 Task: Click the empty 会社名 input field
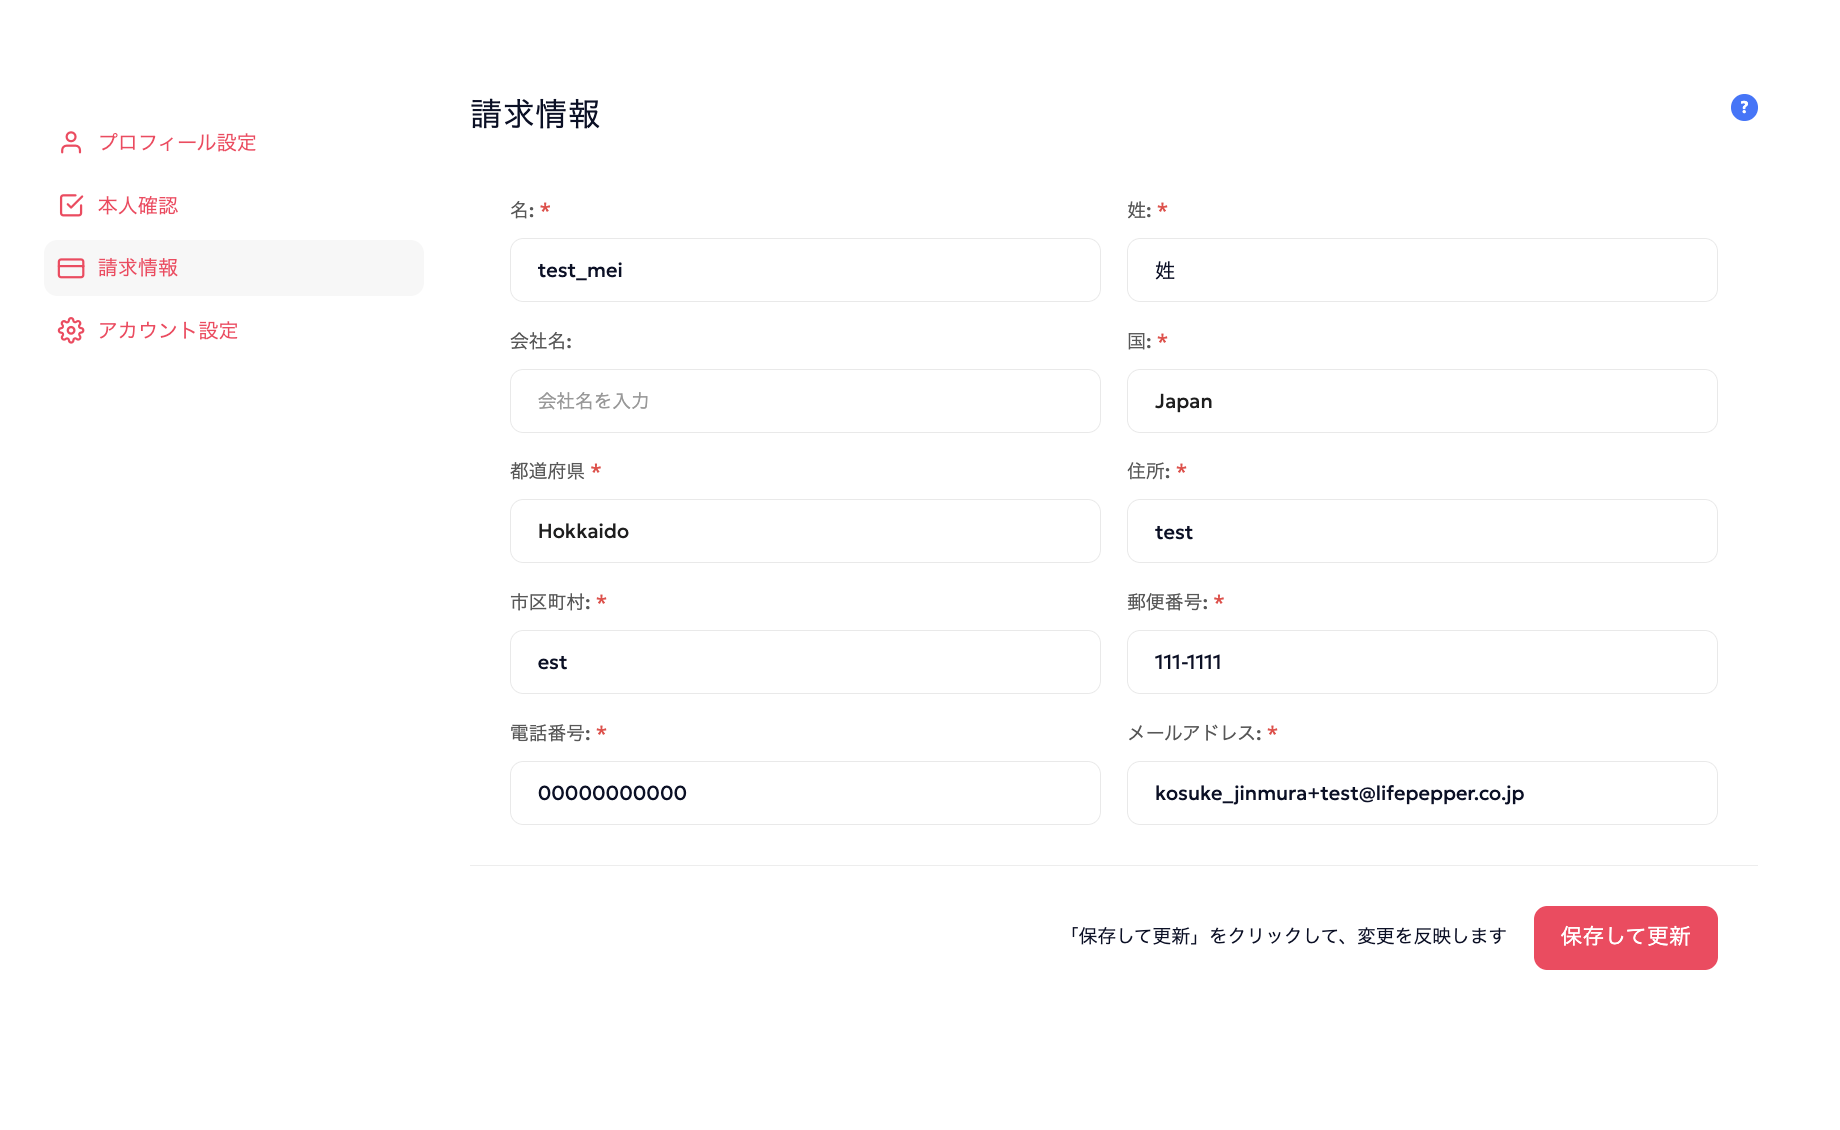pyautogui.click(x=804, y=401)
